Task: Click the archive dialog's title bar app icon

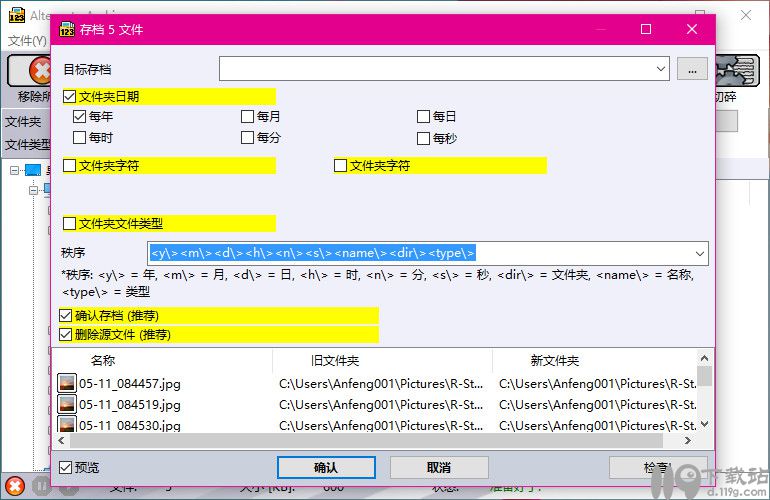Action: [x=67, y=29]
